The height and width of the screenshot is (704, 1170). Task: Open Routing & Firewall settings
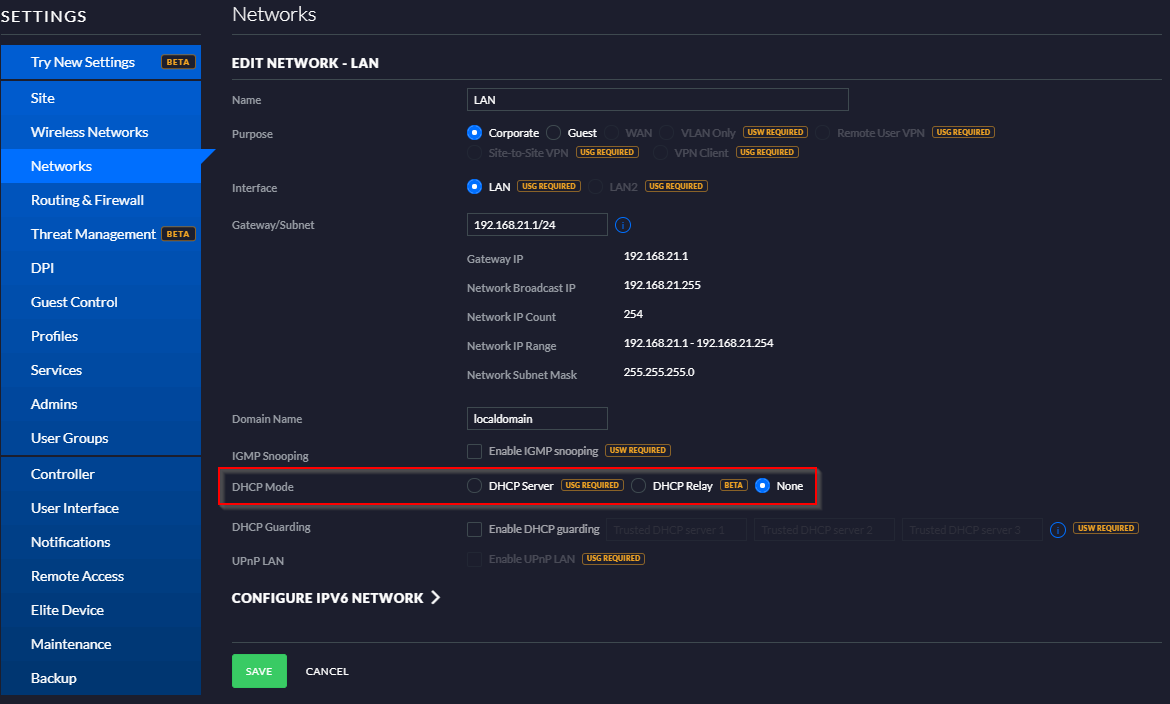pos(87,200)
